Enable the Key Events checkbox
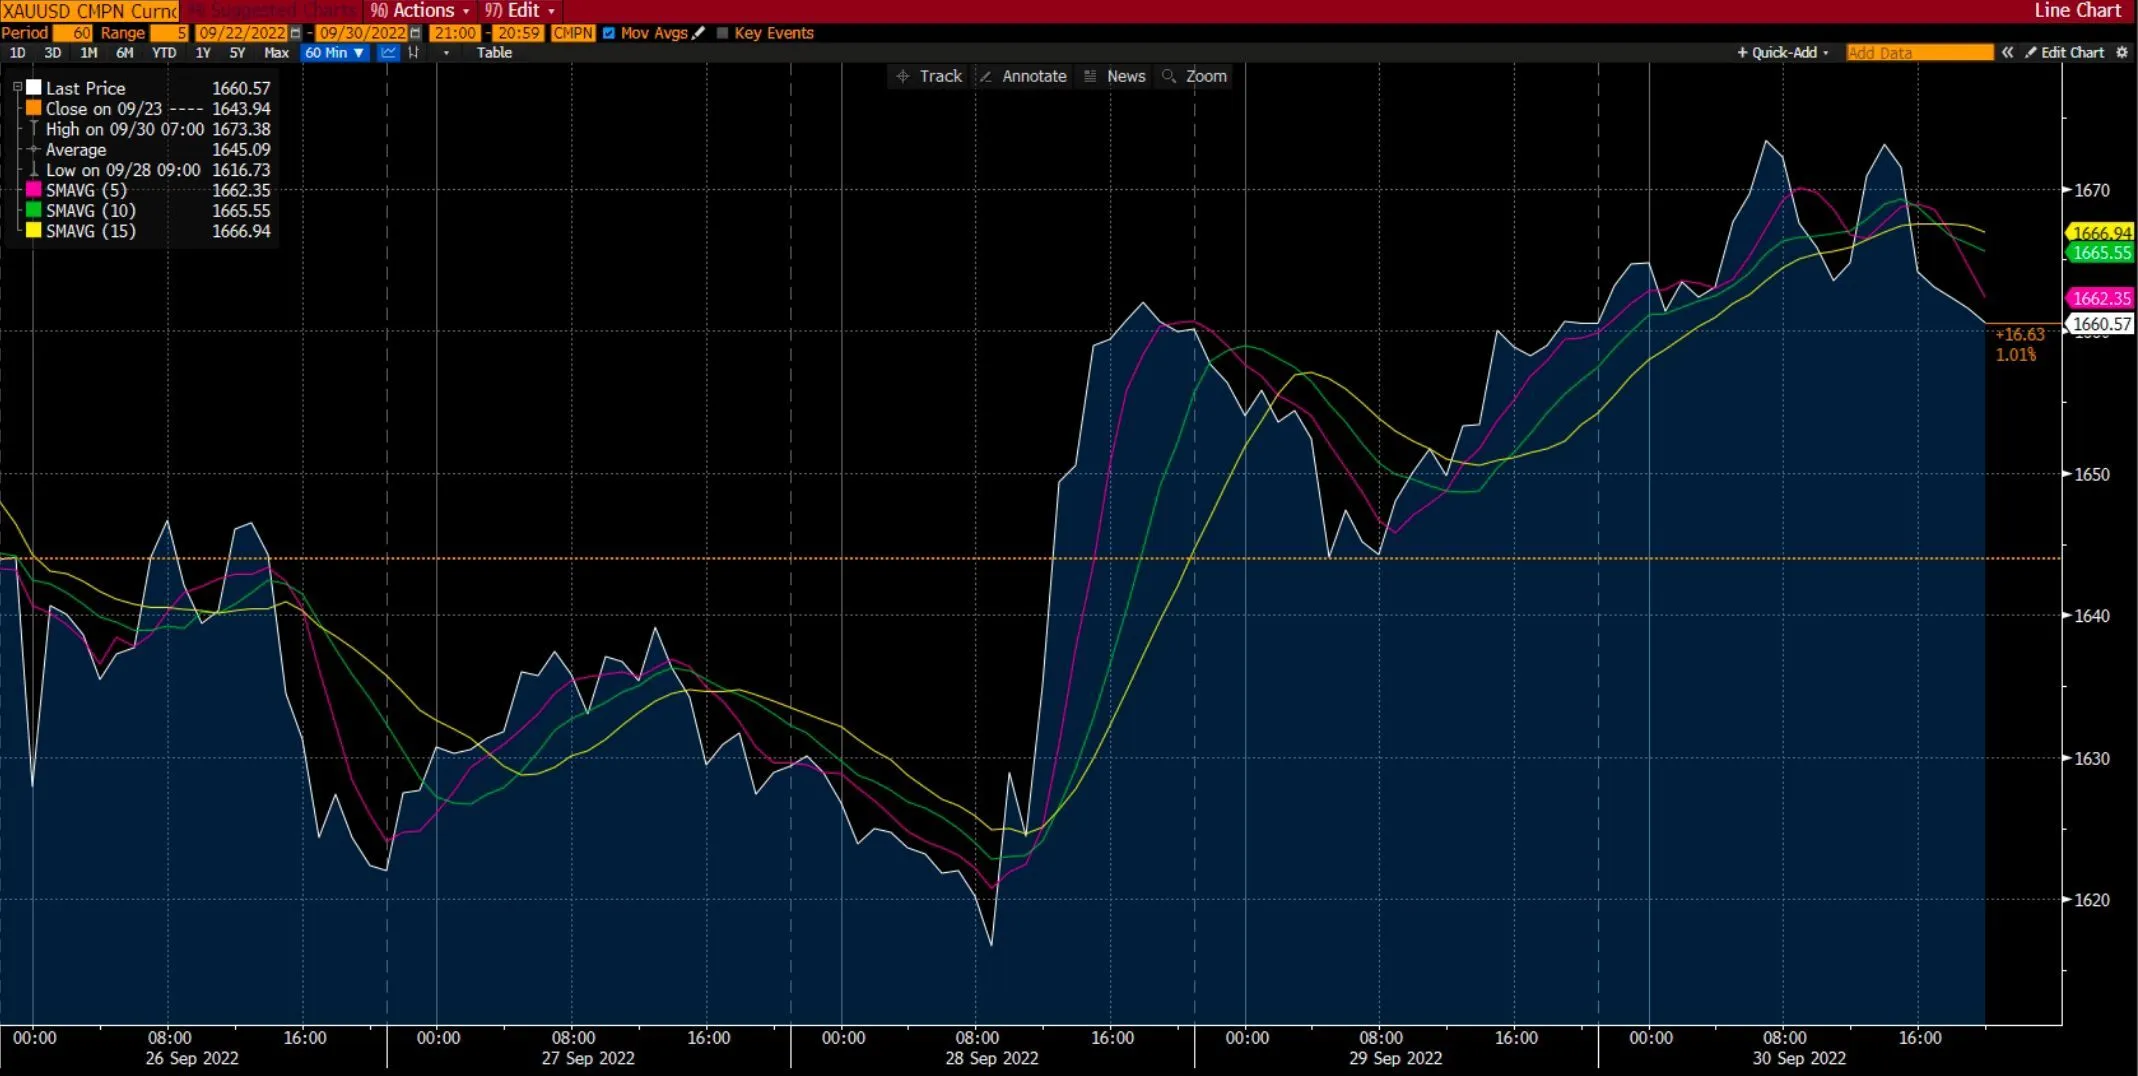This screenshot has height=1076, width=2138. click(x=722, y=33)
